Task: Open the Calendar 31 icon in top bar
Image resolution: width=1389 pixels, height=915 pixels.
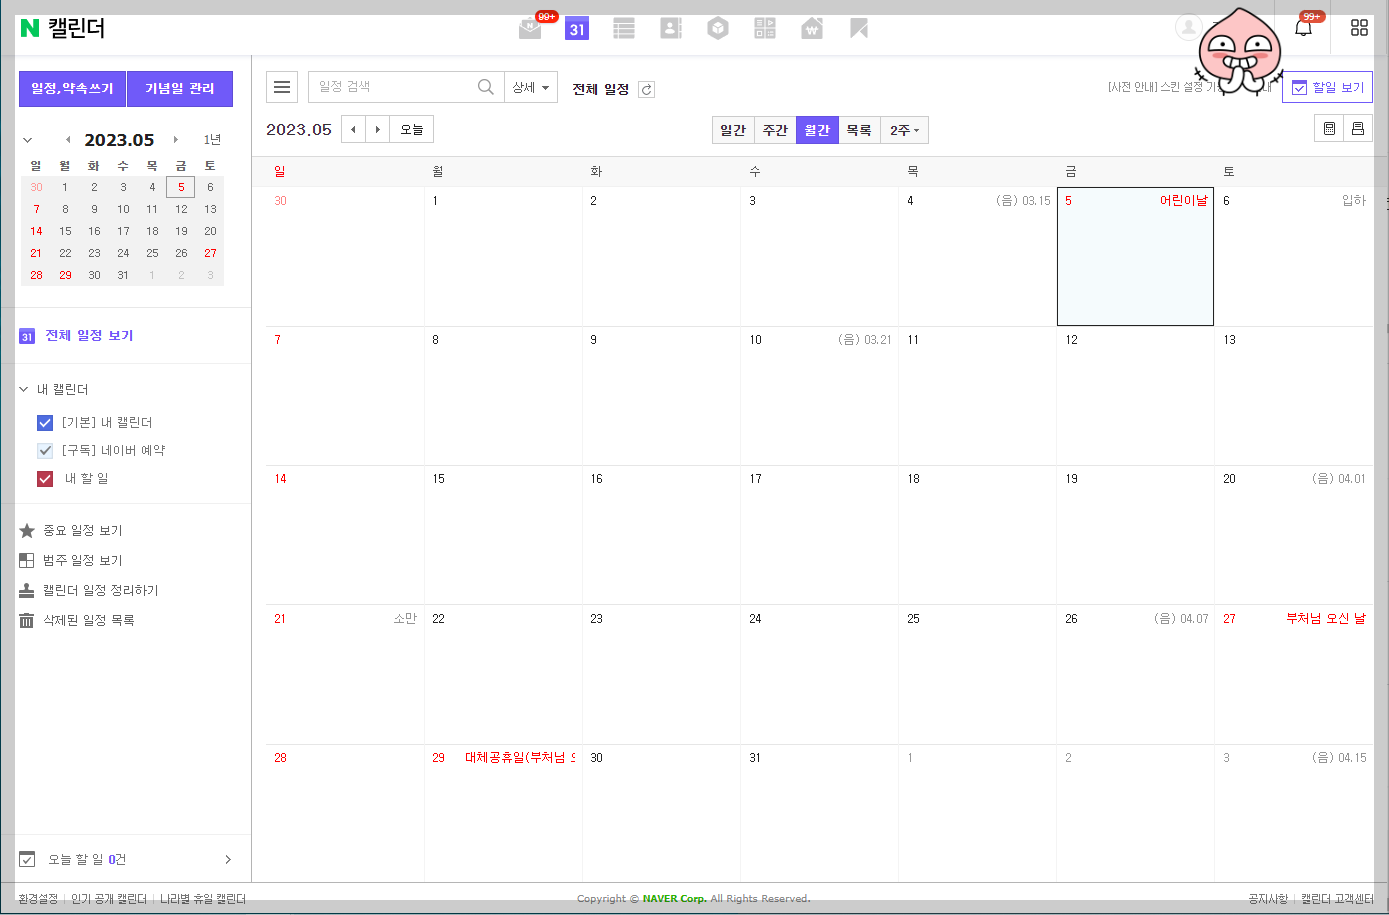Action: pos(577,28)
